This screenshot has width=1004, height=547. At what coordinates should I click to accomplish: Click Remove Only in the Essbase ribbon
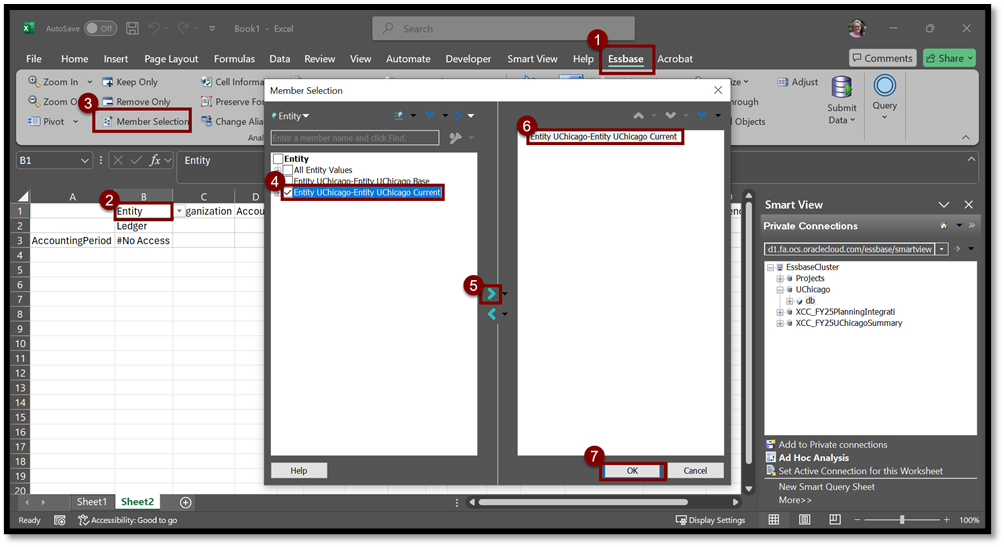tap(136, 101)
